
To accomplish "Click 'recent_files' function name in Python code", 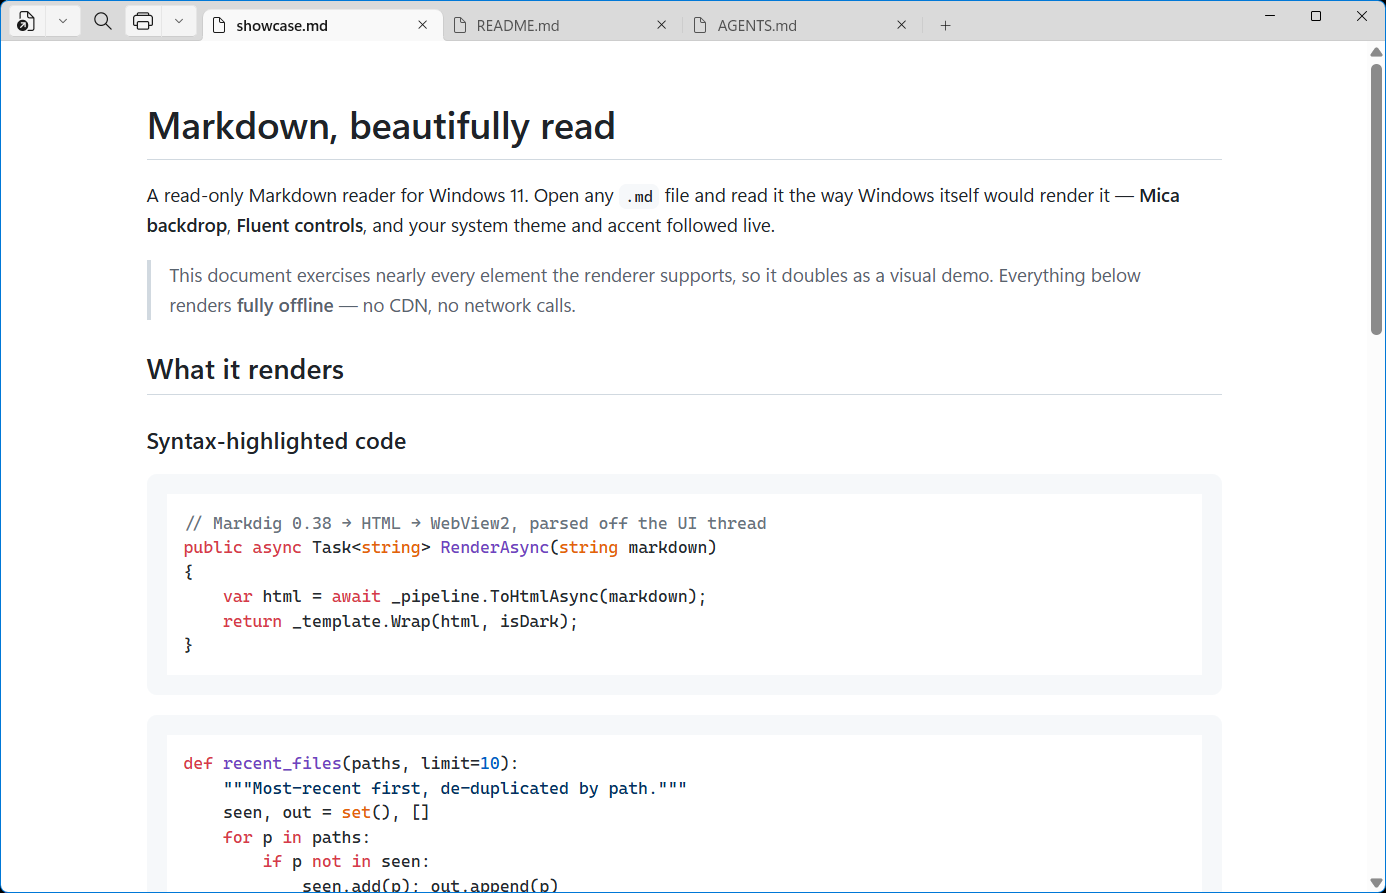I will [x=282, y=764].
